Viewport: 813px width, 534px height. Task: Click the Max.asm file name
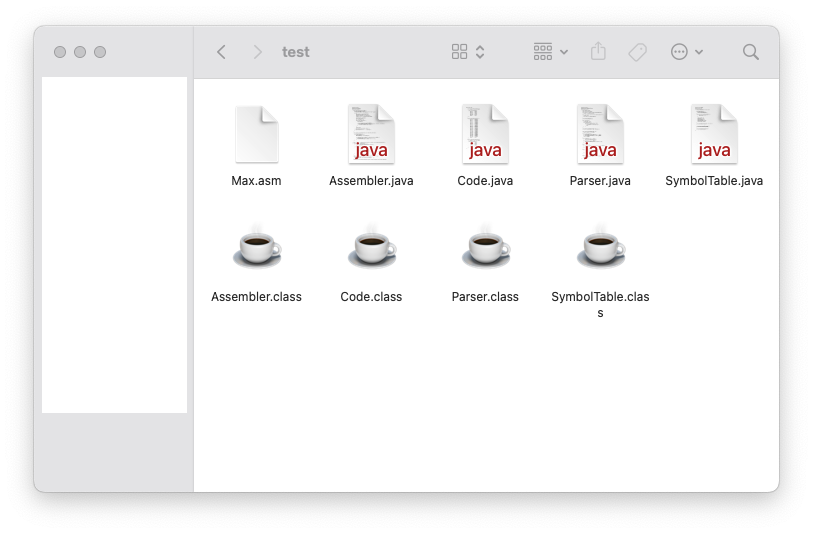(256, 181)
